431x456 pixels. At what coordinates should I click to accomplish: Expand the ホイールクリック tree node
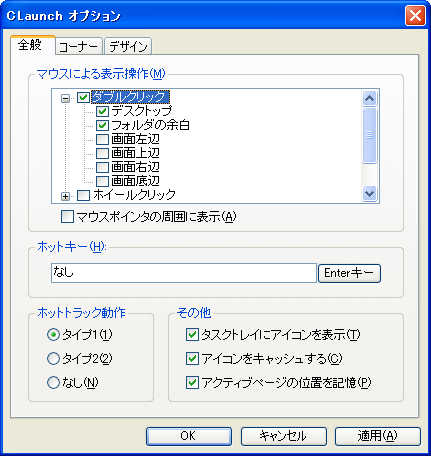[x=66, y=196]
